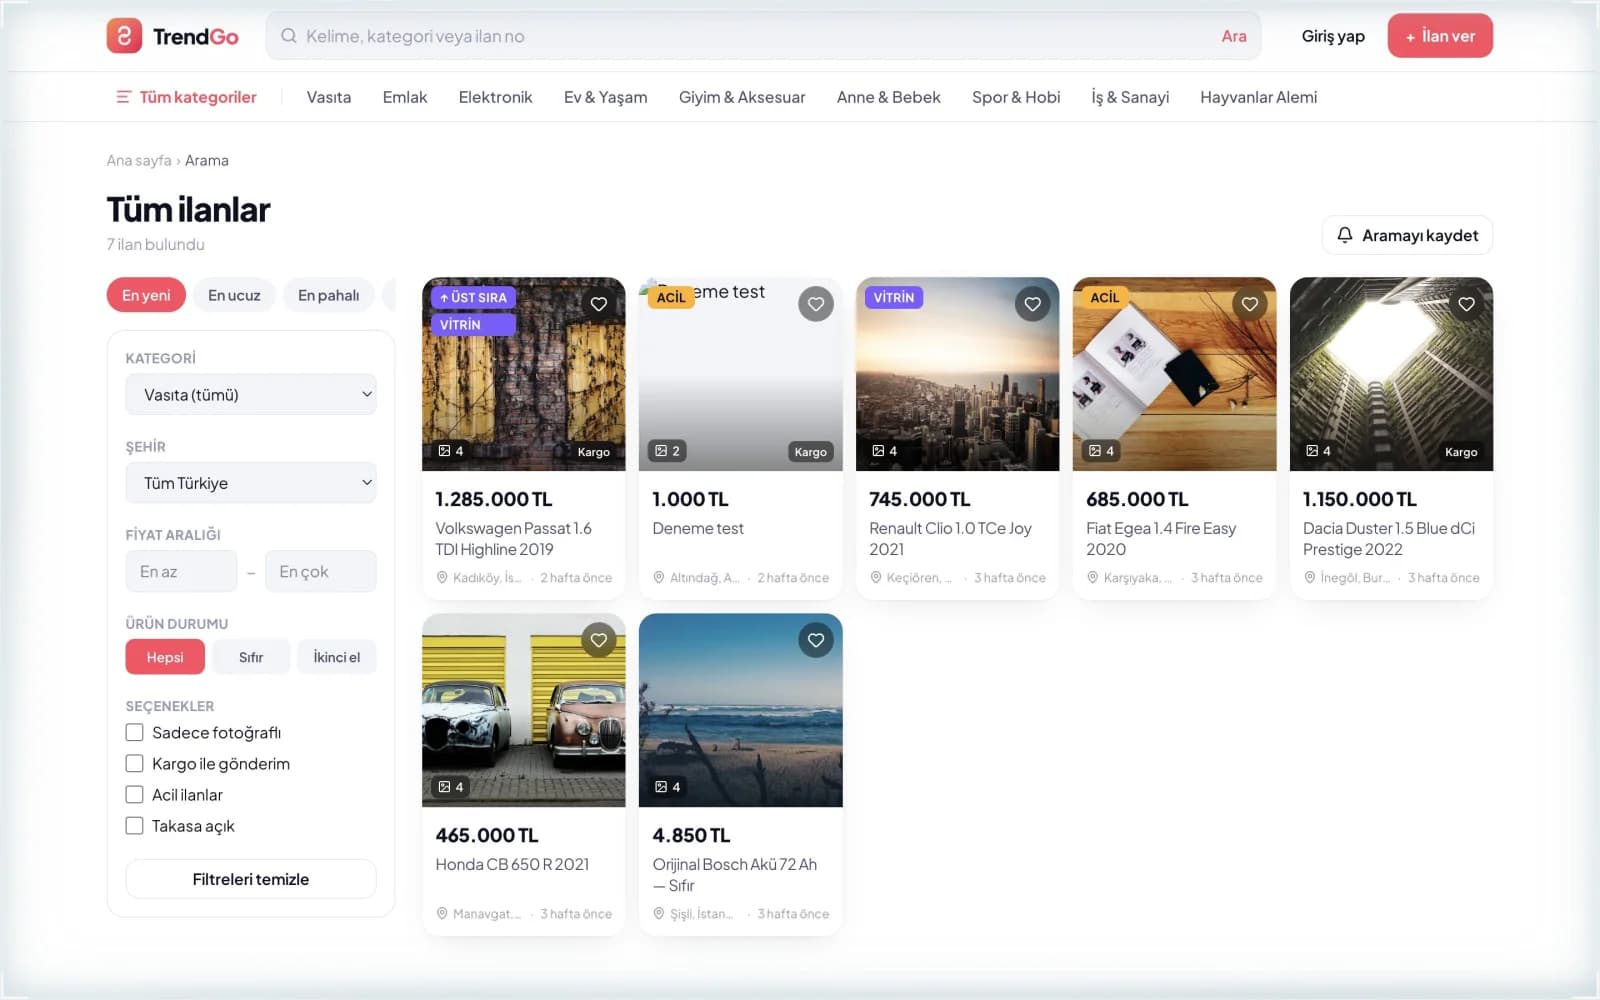Screen dimensions: 1600x1000
Task: Click the search magnifier icon
Action: 289,36
